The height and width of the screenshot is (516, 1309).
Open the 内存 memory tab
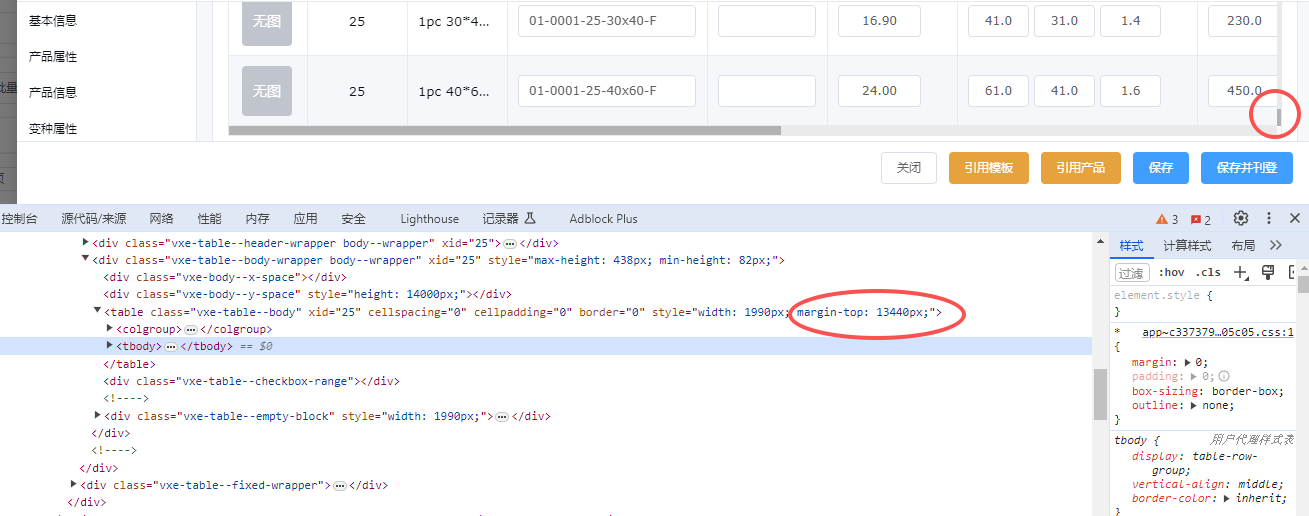point(257,219)
